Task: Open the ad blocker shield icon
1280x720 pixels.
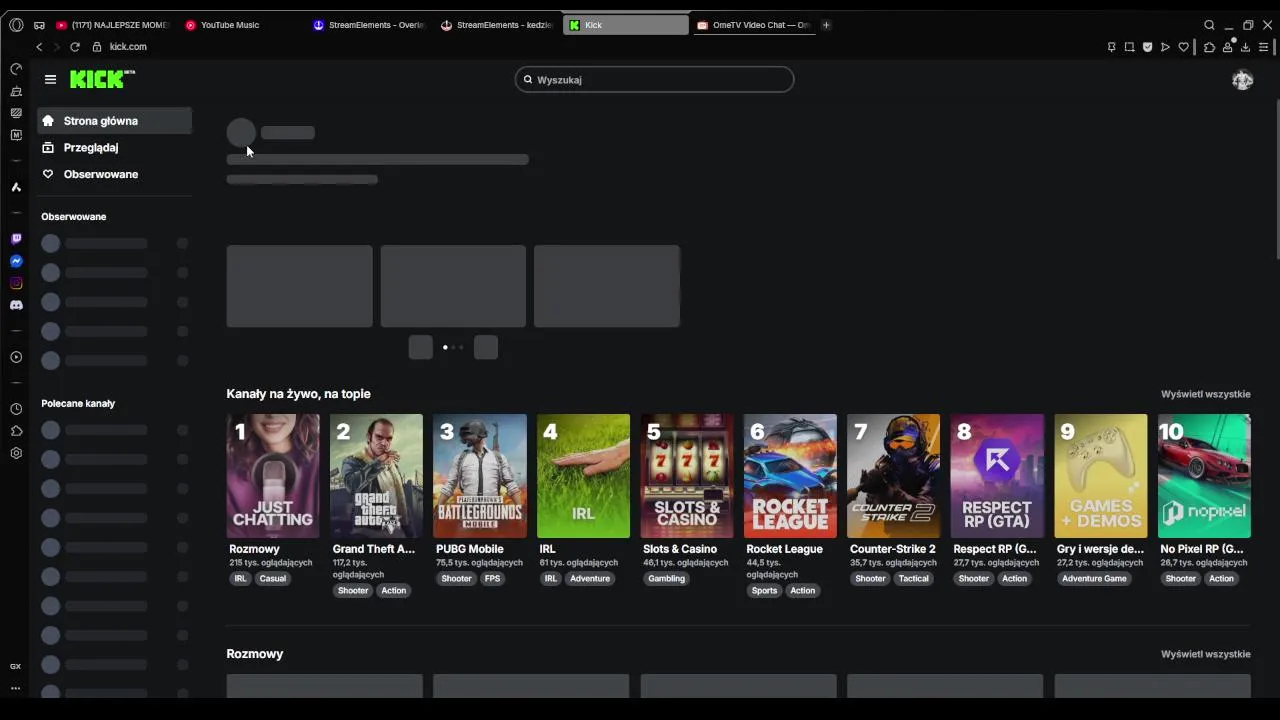Action: [1147, 47]
